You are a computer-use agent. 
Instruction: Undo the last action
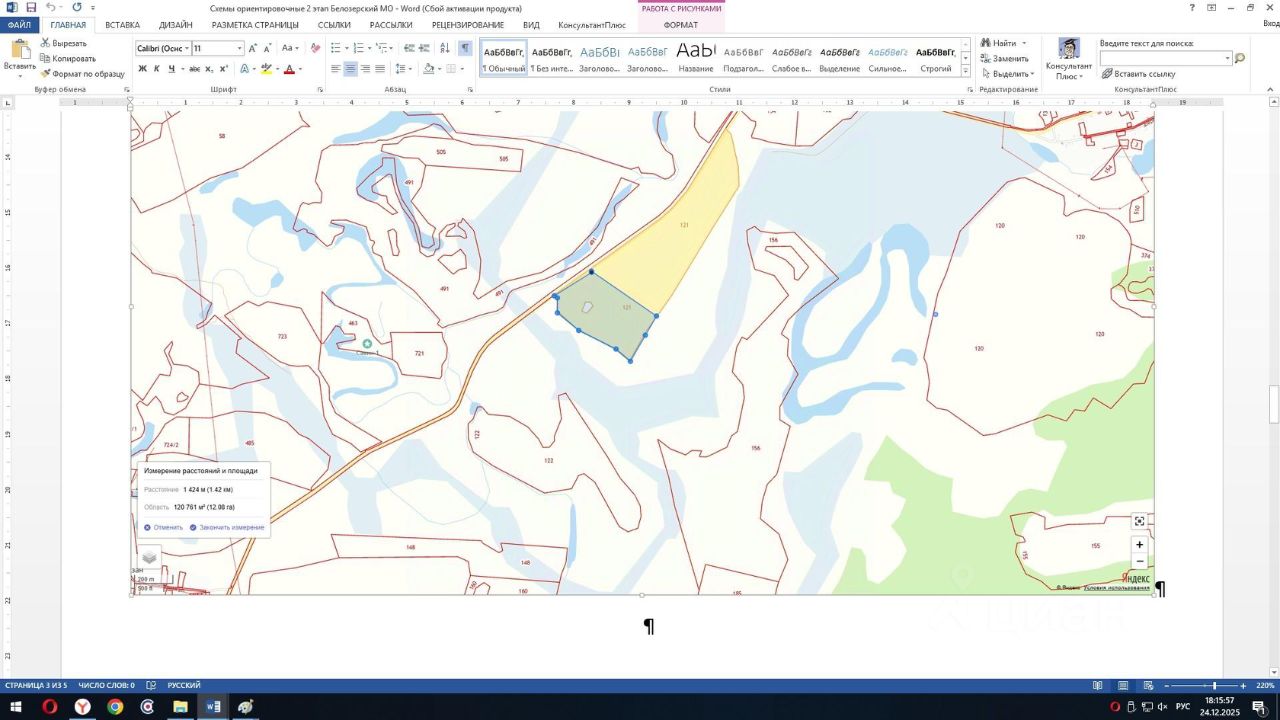point(51,8)
